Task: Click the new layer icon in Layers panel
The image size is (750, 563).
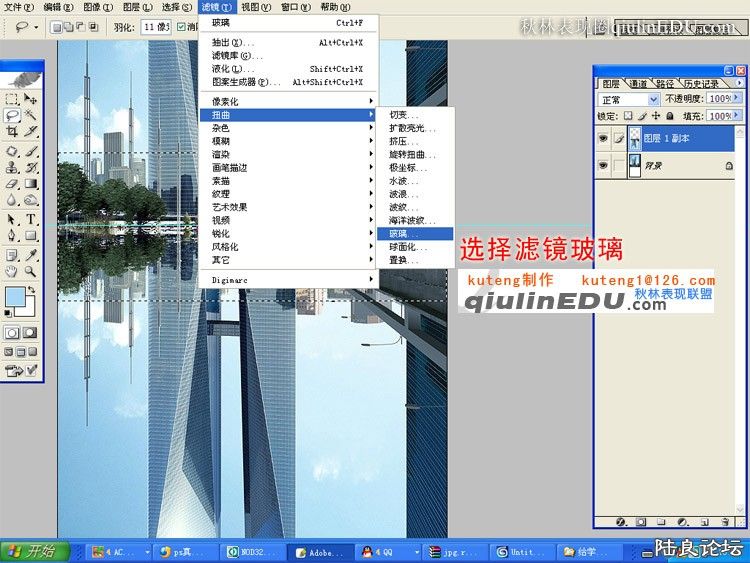Action: point(703,521)
